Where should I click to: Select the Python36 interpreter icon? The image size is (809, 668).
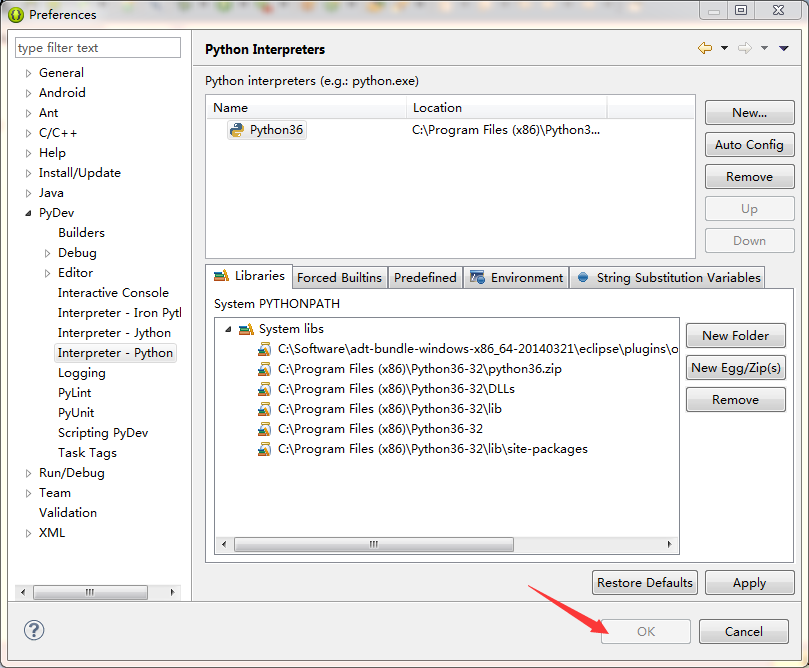click(237, 130)
